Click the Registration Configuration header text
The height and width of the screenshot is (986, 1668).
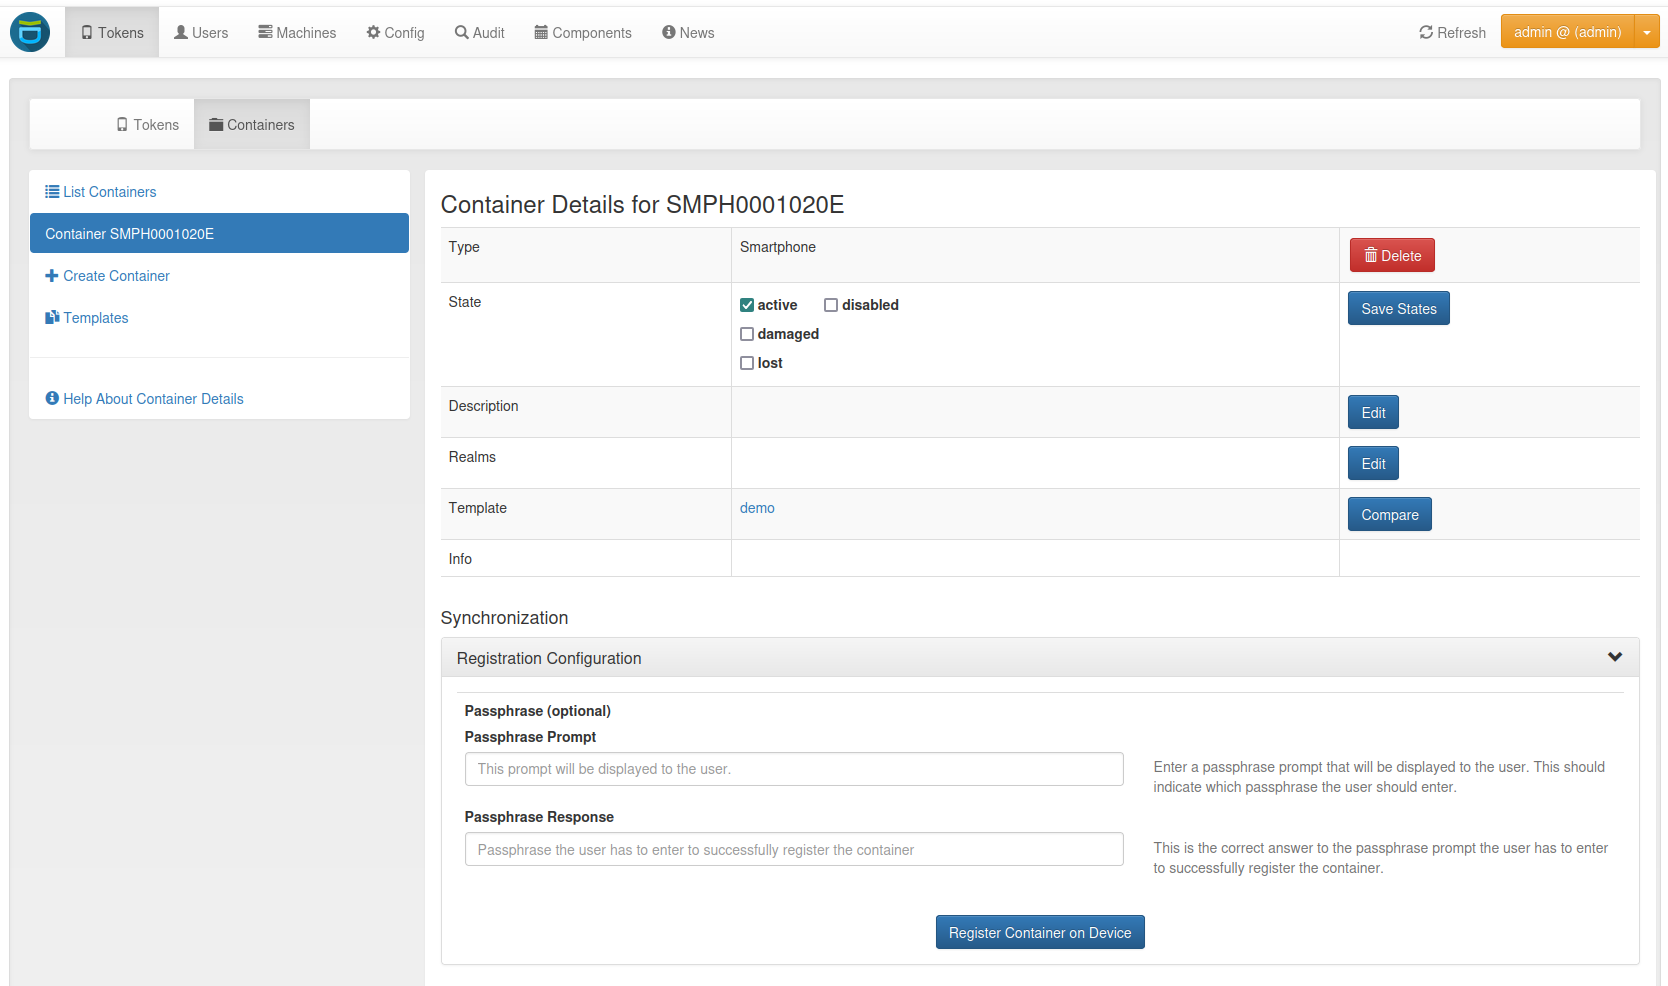[549, 658]
